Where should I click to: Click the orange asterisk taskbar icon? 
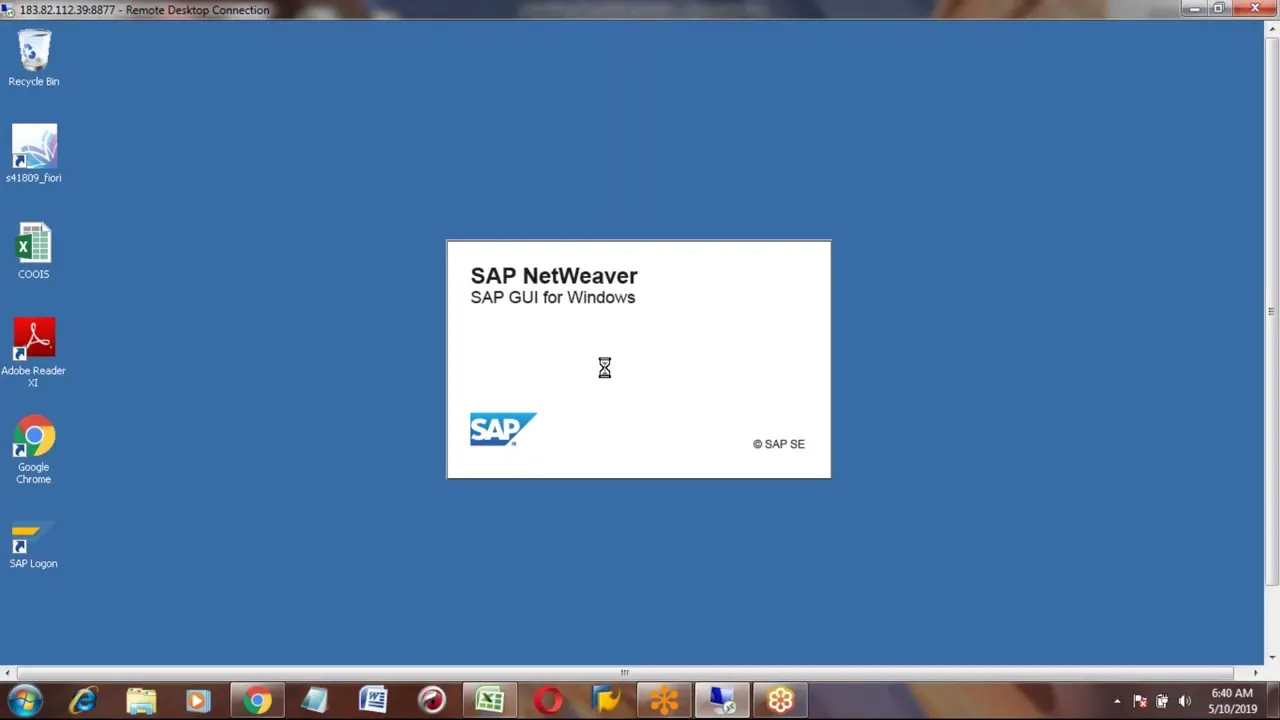point(664,701)
